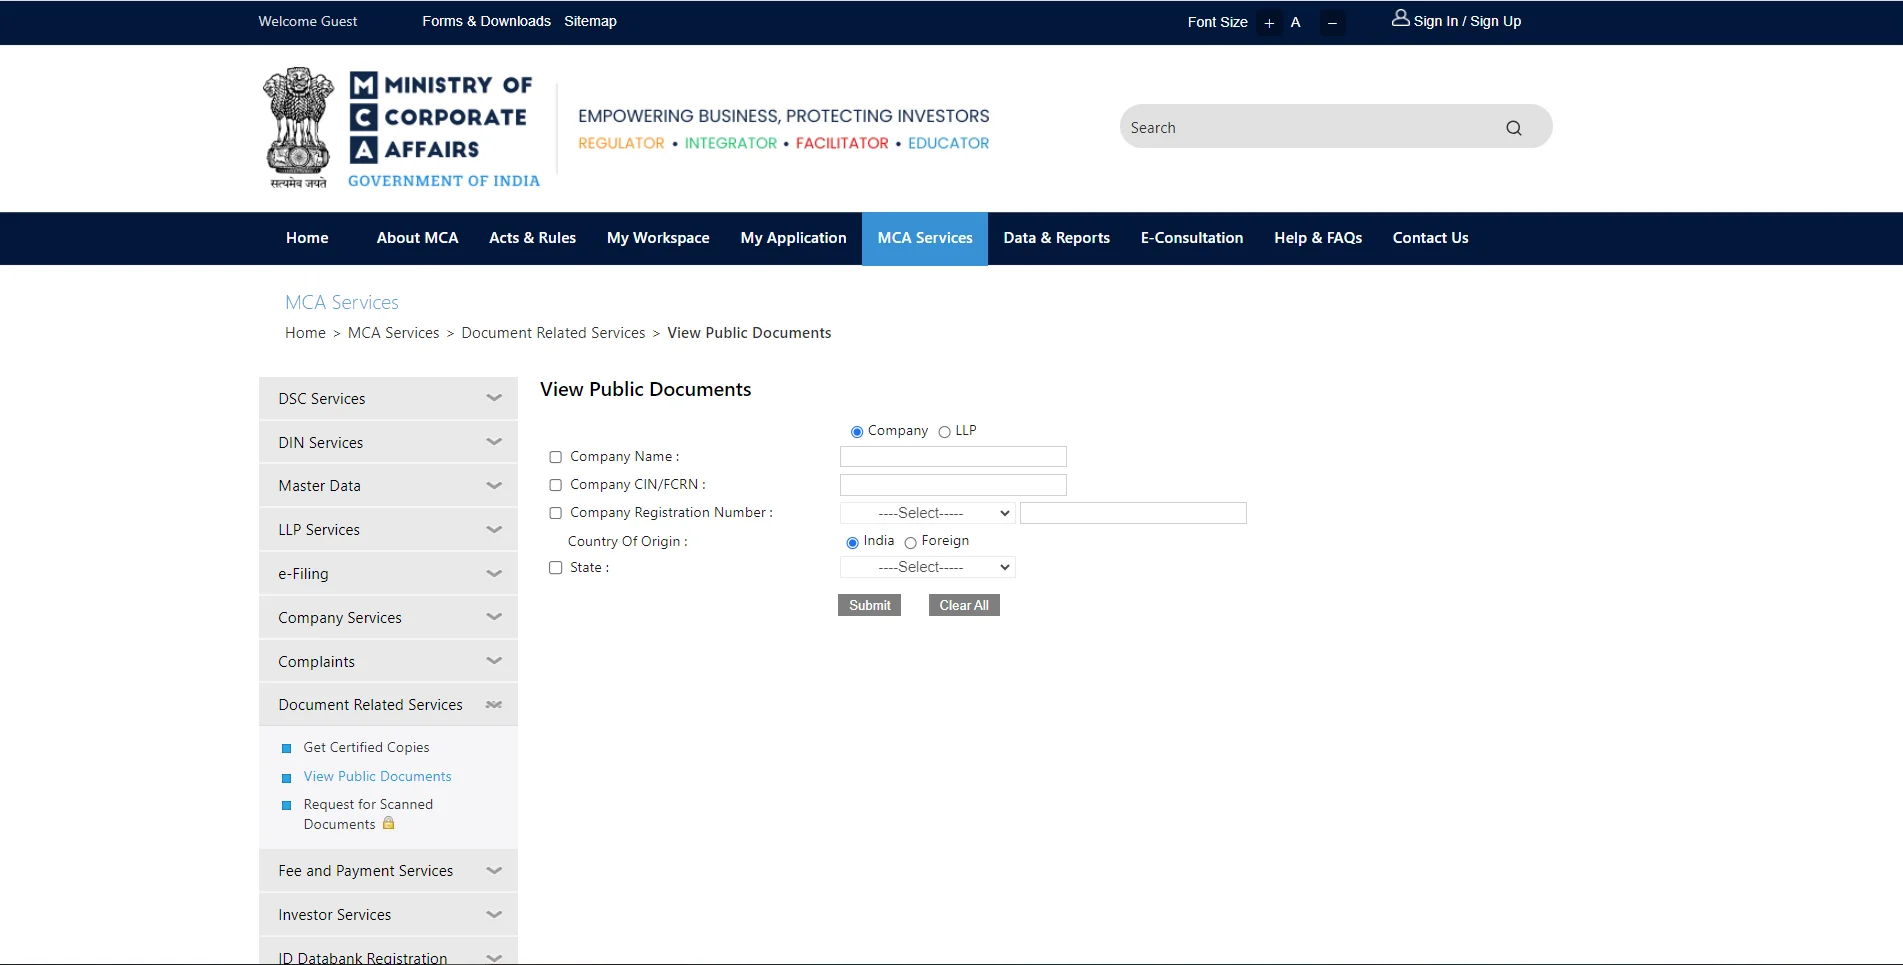Viewport: 1903px width, 965px height.
Task: Expand DIN Services chevron
Action: (494, 442)
